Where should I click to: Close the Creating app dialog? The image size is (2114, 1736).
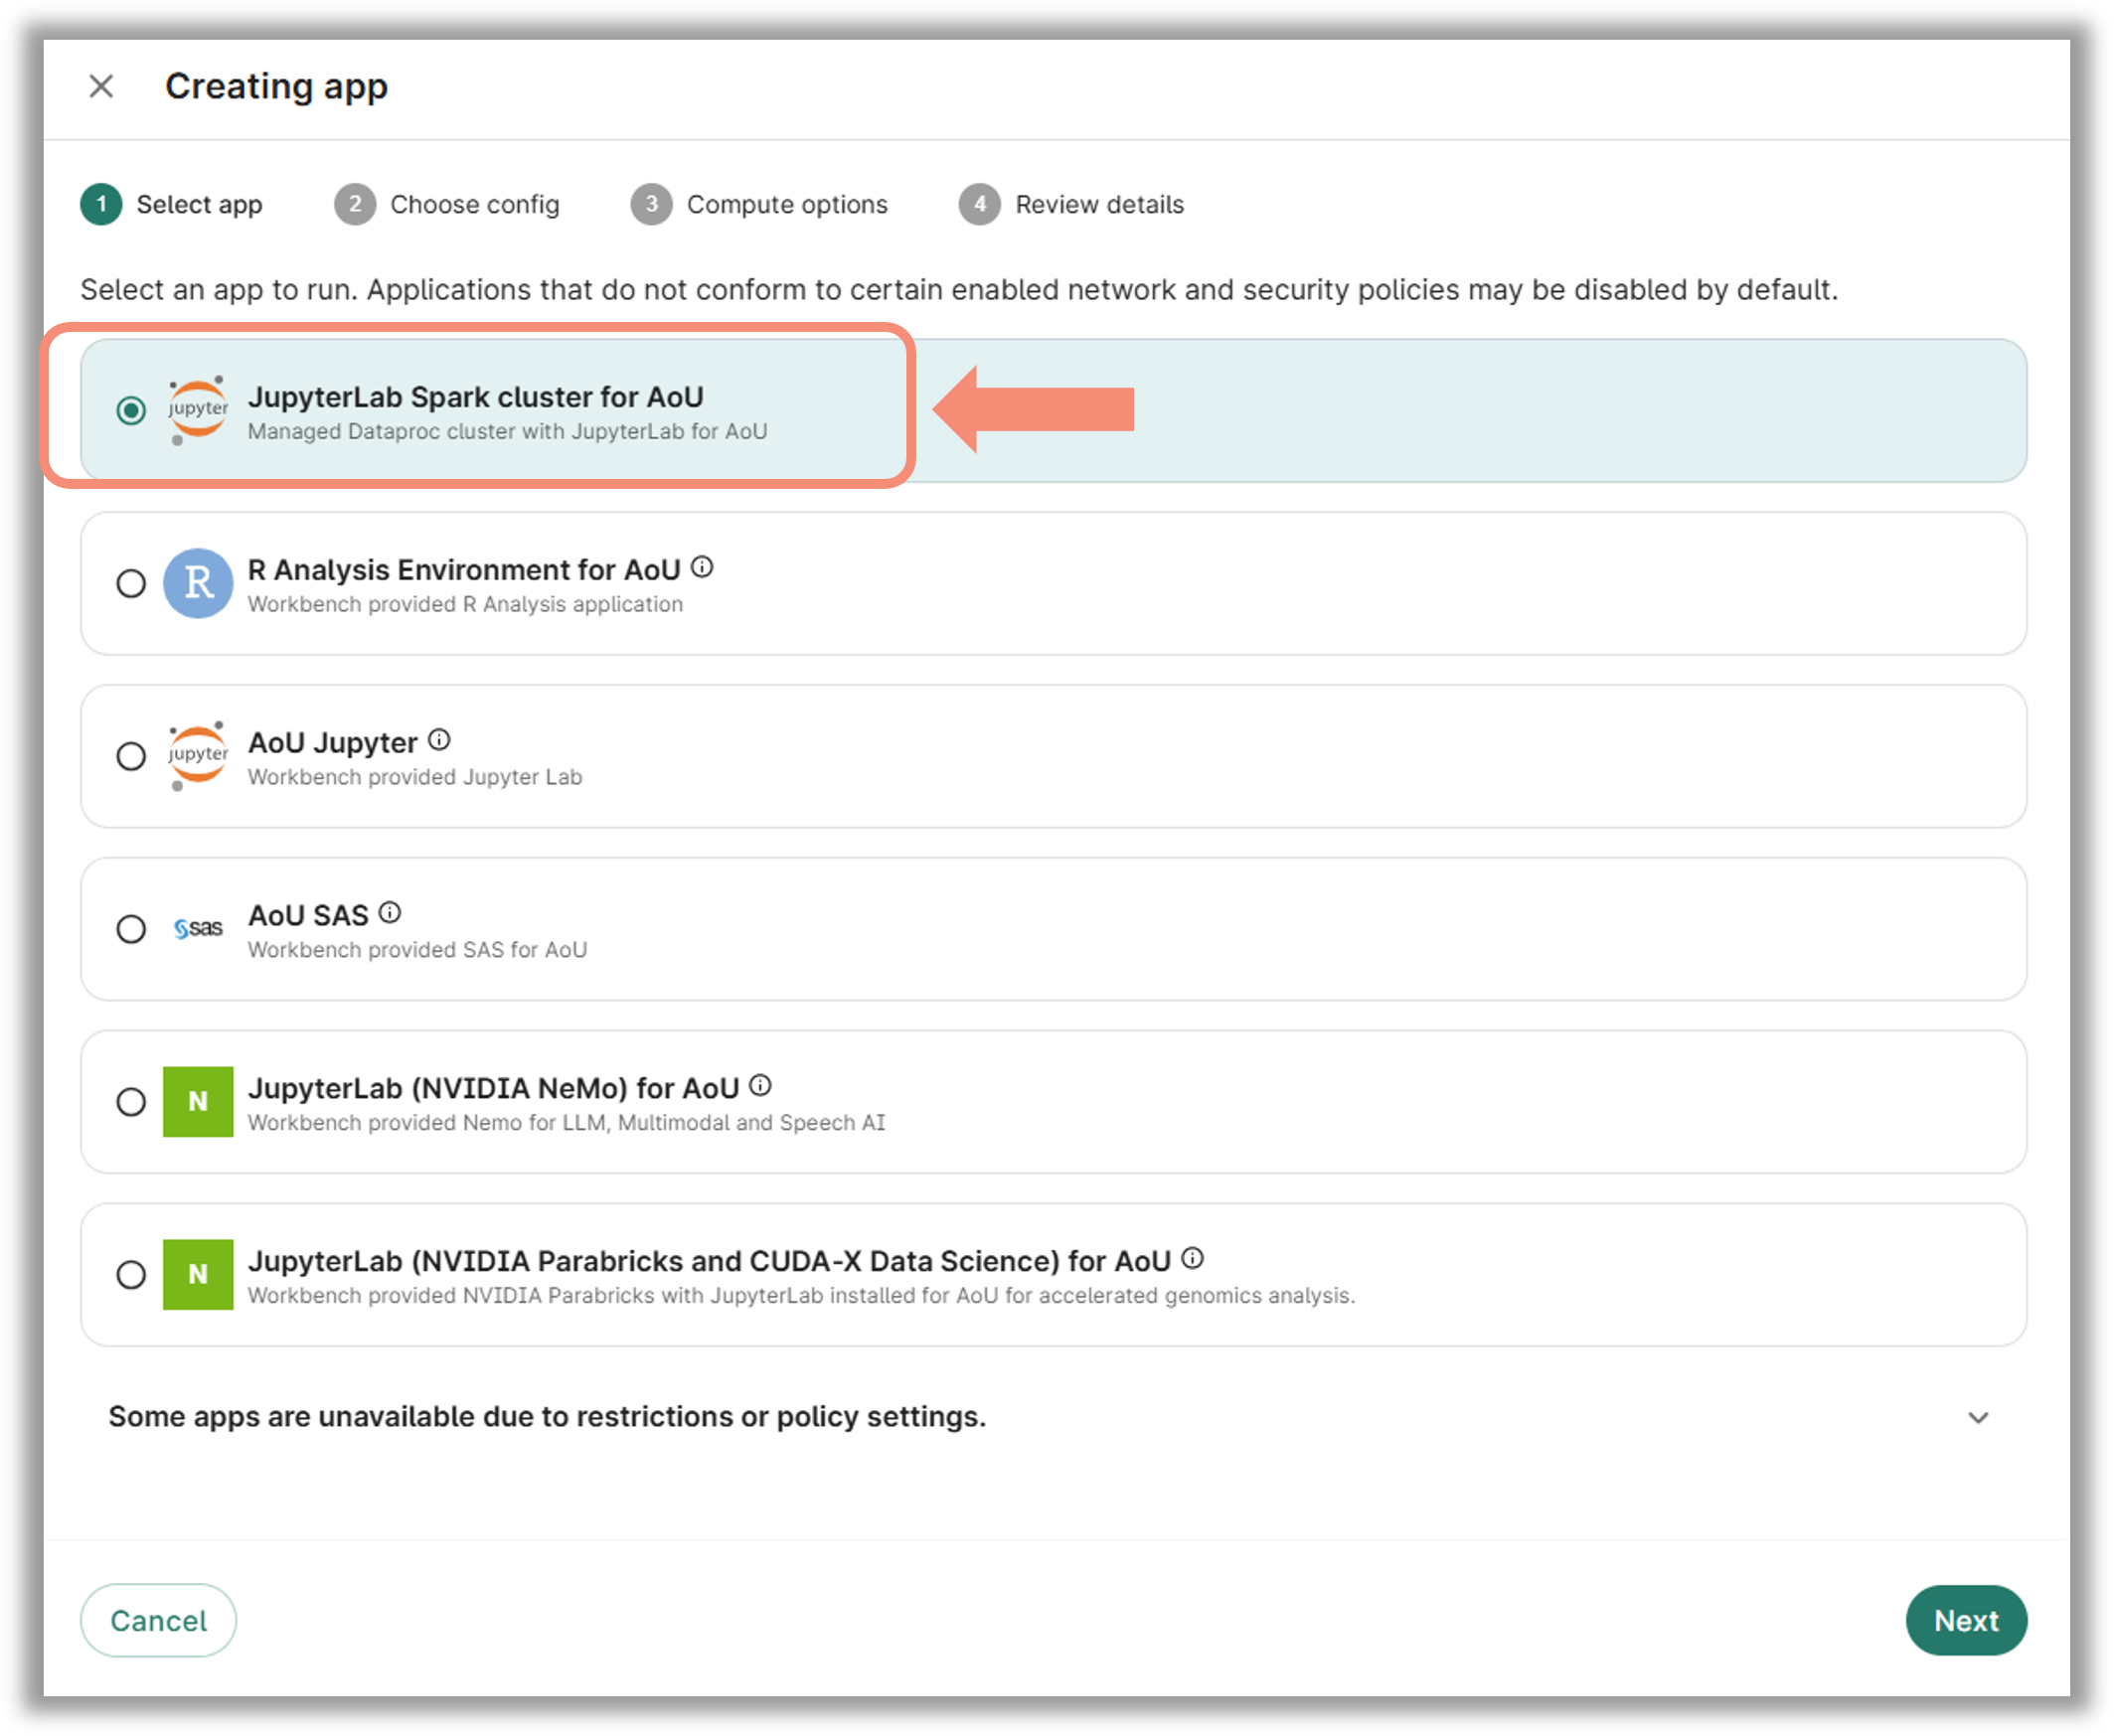101,86
